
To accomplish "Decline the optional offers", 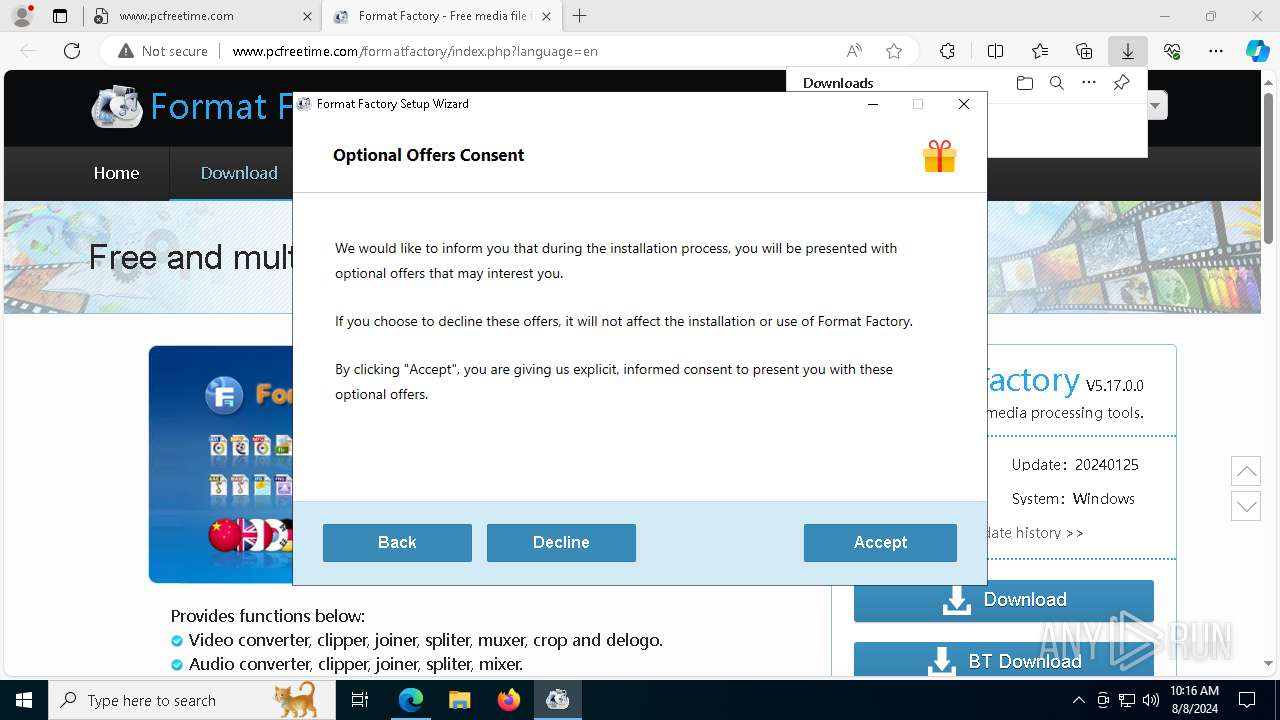I will pos(561,542).
